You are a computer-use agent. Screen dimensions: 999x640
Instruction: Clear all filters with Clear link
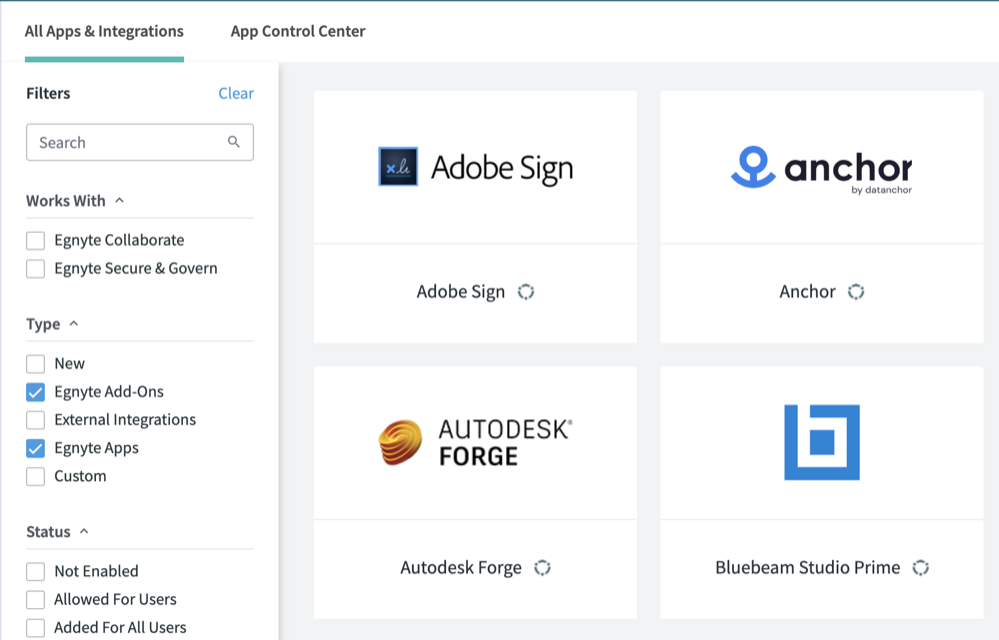pos(236,93)
